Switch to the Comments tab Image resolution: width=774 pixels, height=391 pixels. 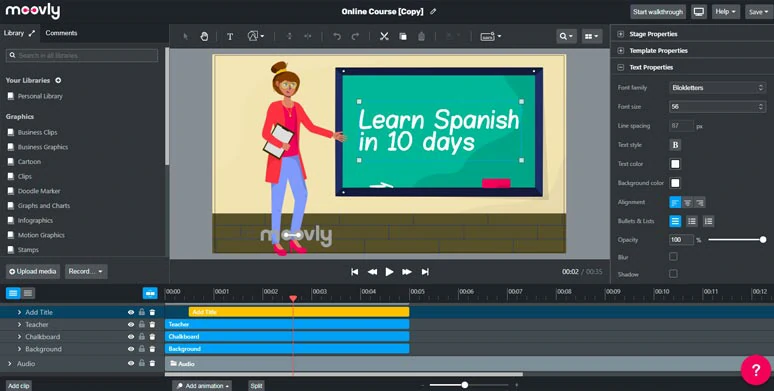point(61,33)
